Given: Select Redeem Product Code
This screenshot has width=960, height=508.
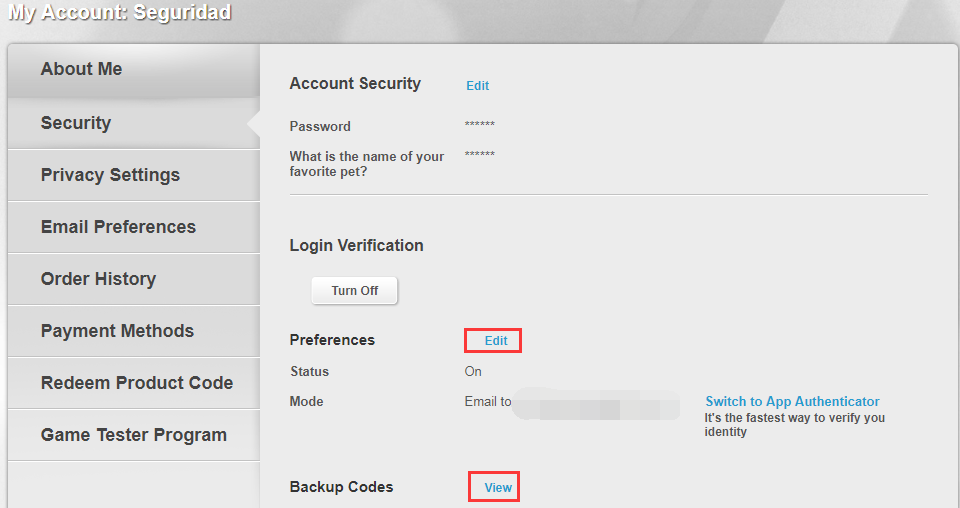Looking at the screenshot, I should click(133, 383).
